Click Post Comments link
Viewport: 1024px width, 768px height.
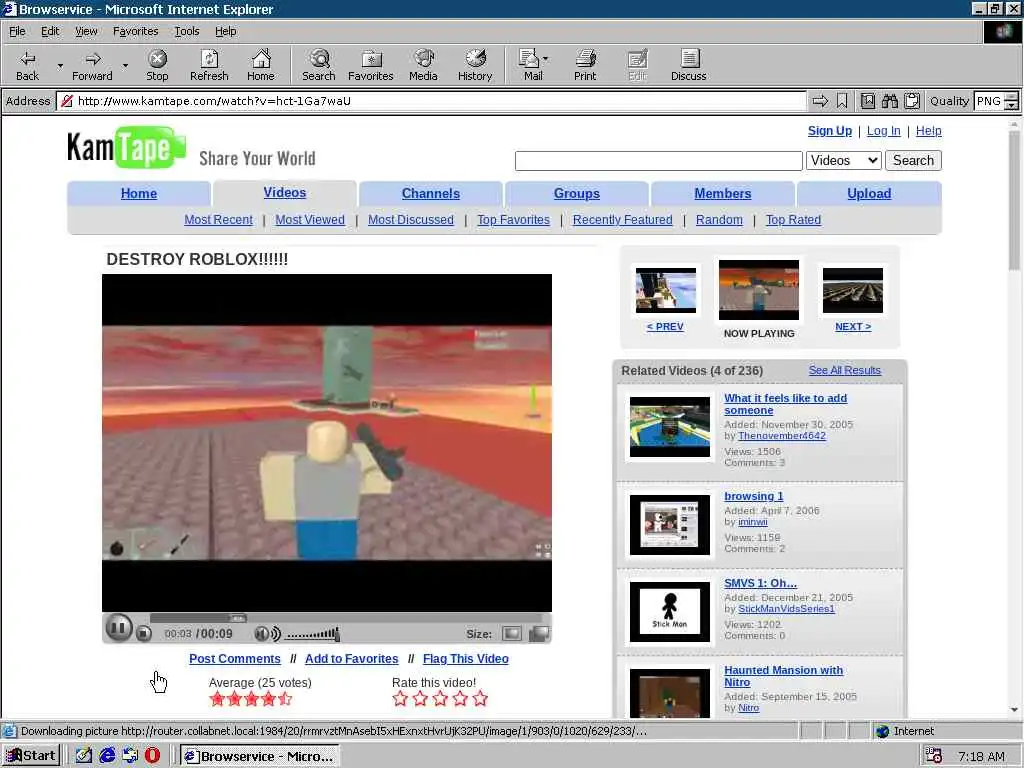click(x=234, y=659)
